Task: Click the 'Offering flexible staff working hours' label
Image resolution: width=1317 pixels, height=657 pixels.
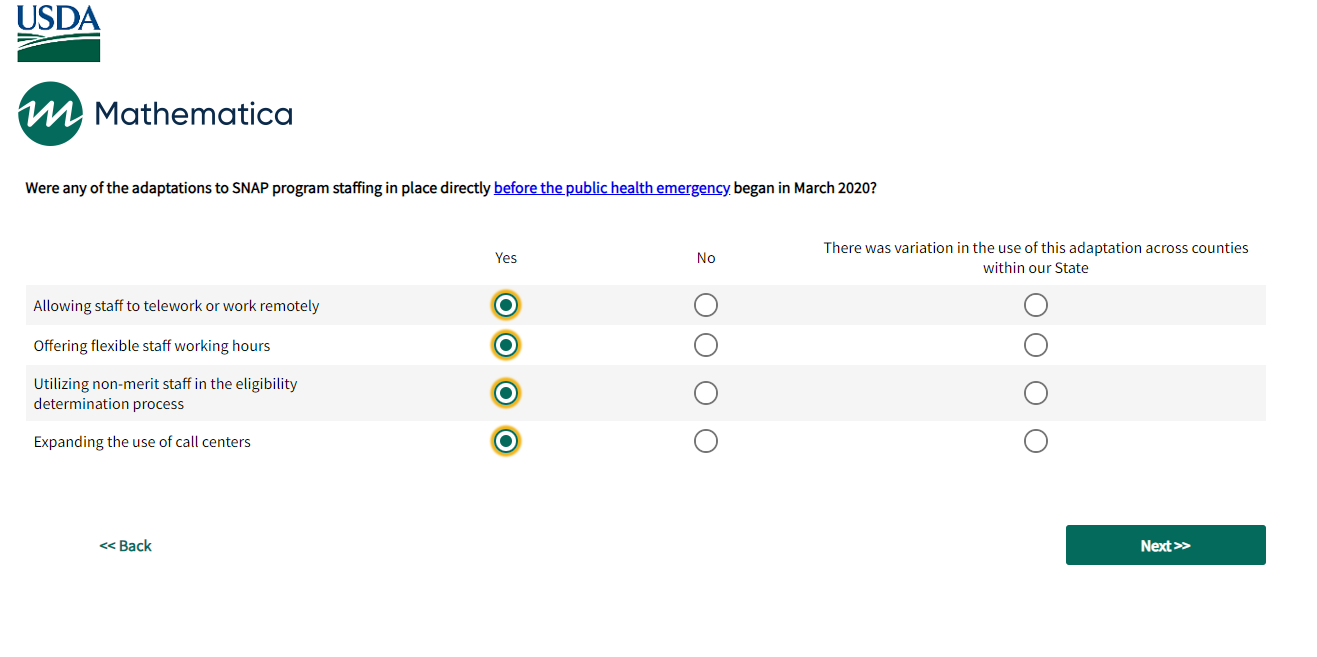Action: [x=152, y=346]
